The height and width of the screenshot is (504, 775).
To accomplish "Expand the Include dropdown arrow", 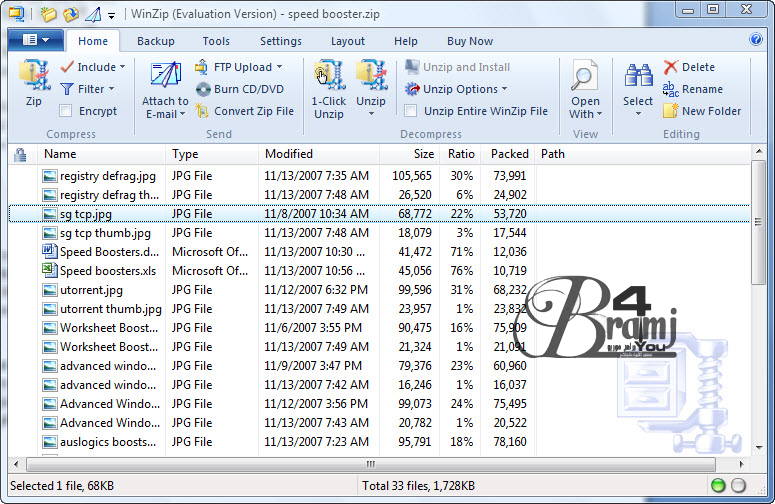I will coord(122,67).
